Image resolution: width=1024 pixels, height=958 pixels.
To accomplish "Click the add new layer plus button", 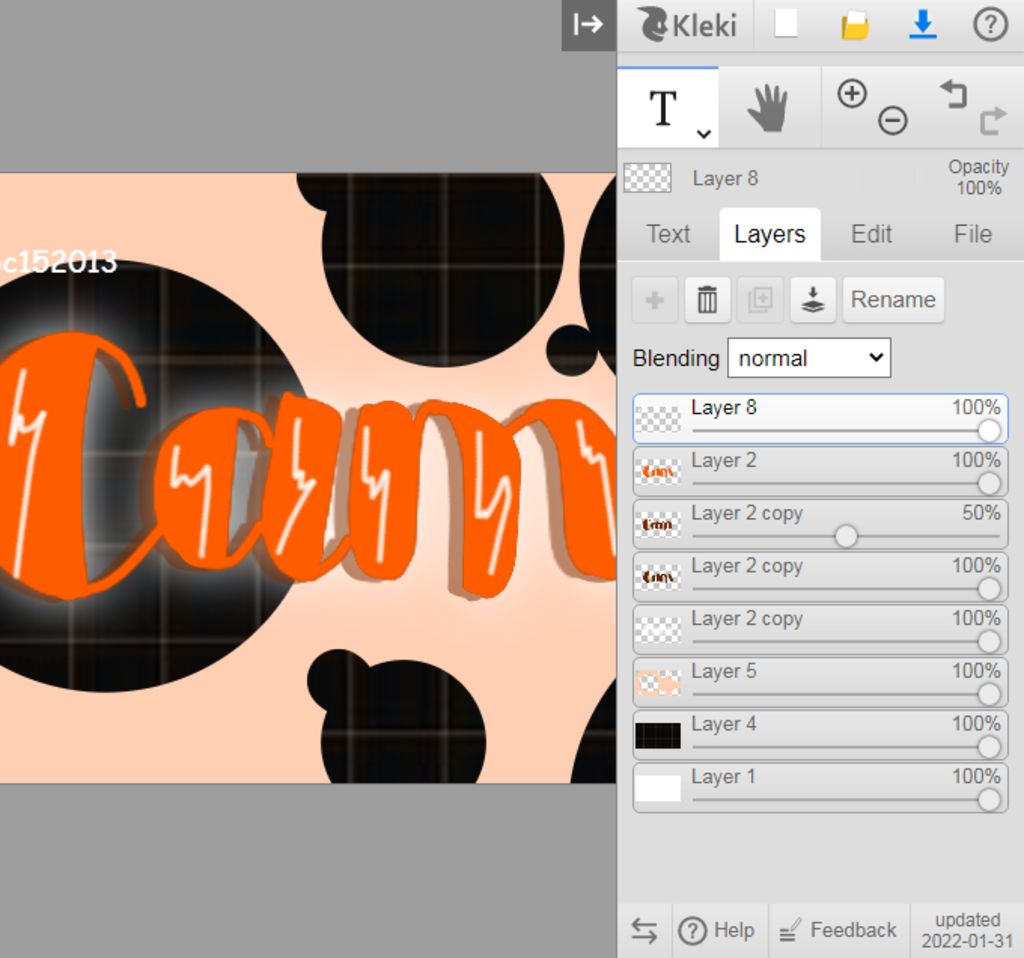I will click(654, 300).
